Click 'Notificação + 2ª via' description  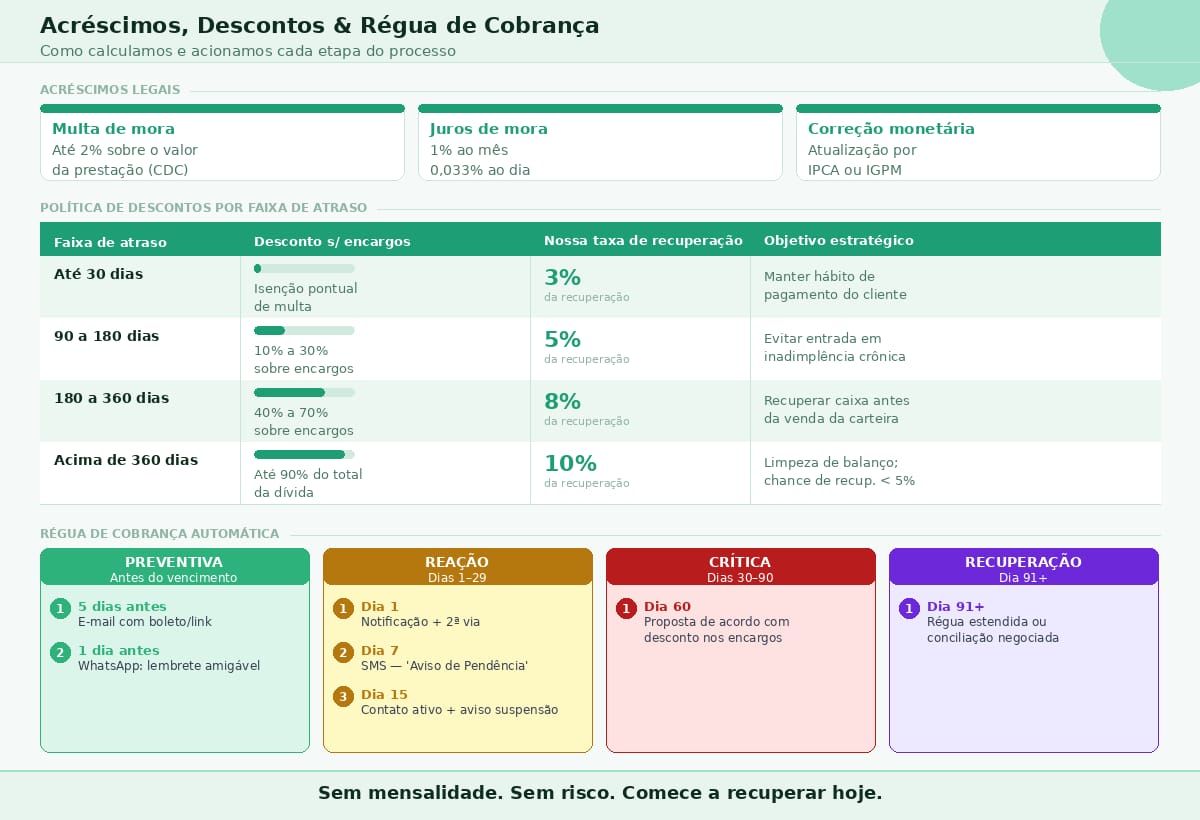420,622
